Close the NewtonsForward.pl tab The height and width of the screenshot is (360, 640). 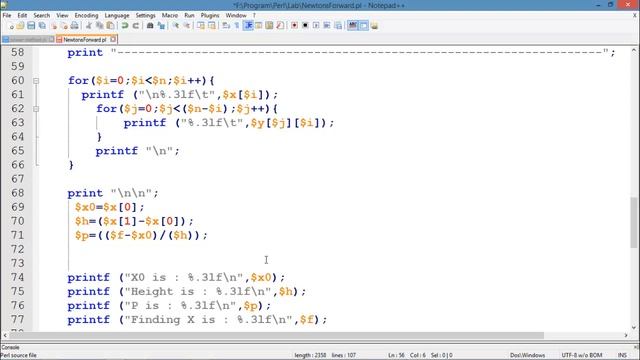coord(113,39)
